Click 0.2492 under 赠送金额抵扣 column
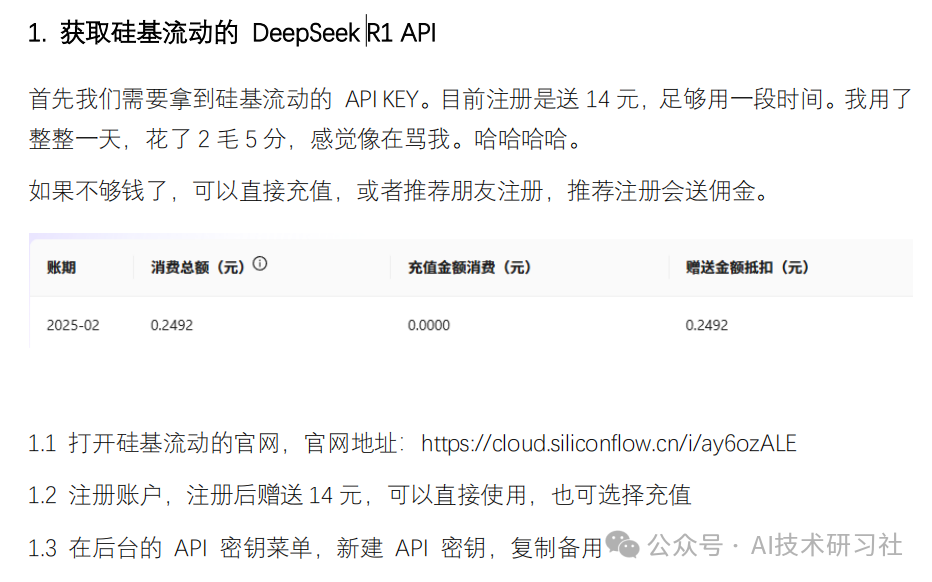The height and width of the screenshot is (582, 932). coord(707,325)
